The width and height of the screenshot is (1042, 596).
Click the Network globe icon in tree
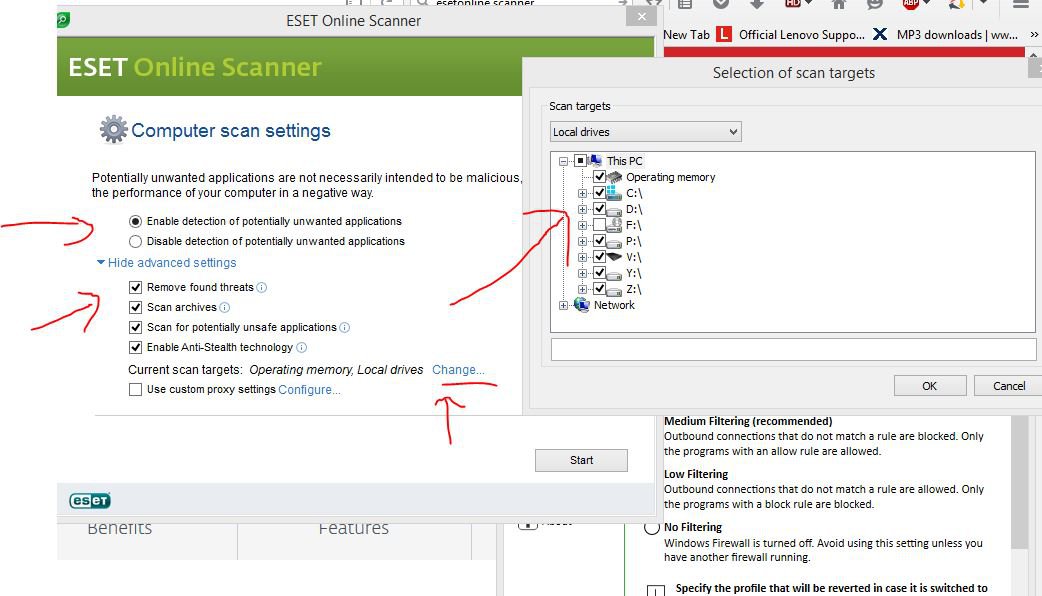pos(582,305)
